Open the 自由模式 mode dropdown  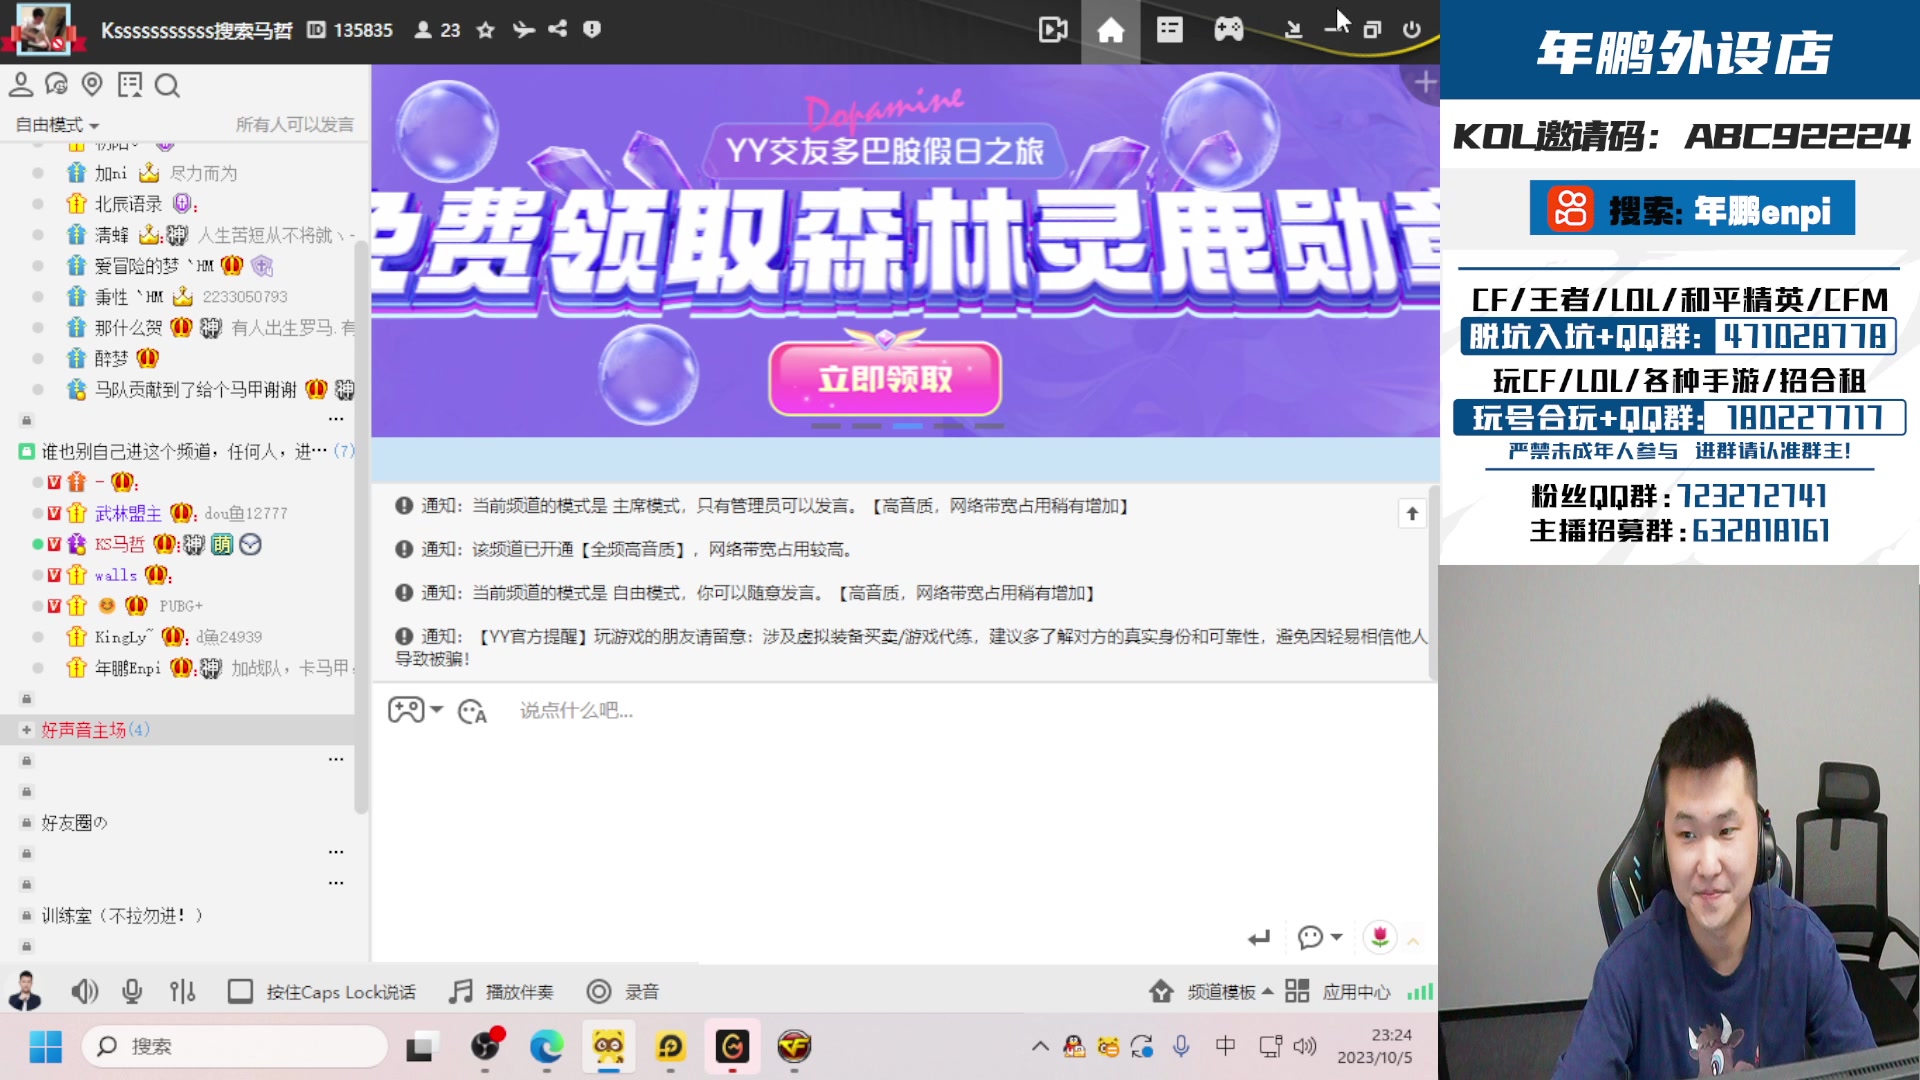[x=58, y=125]
